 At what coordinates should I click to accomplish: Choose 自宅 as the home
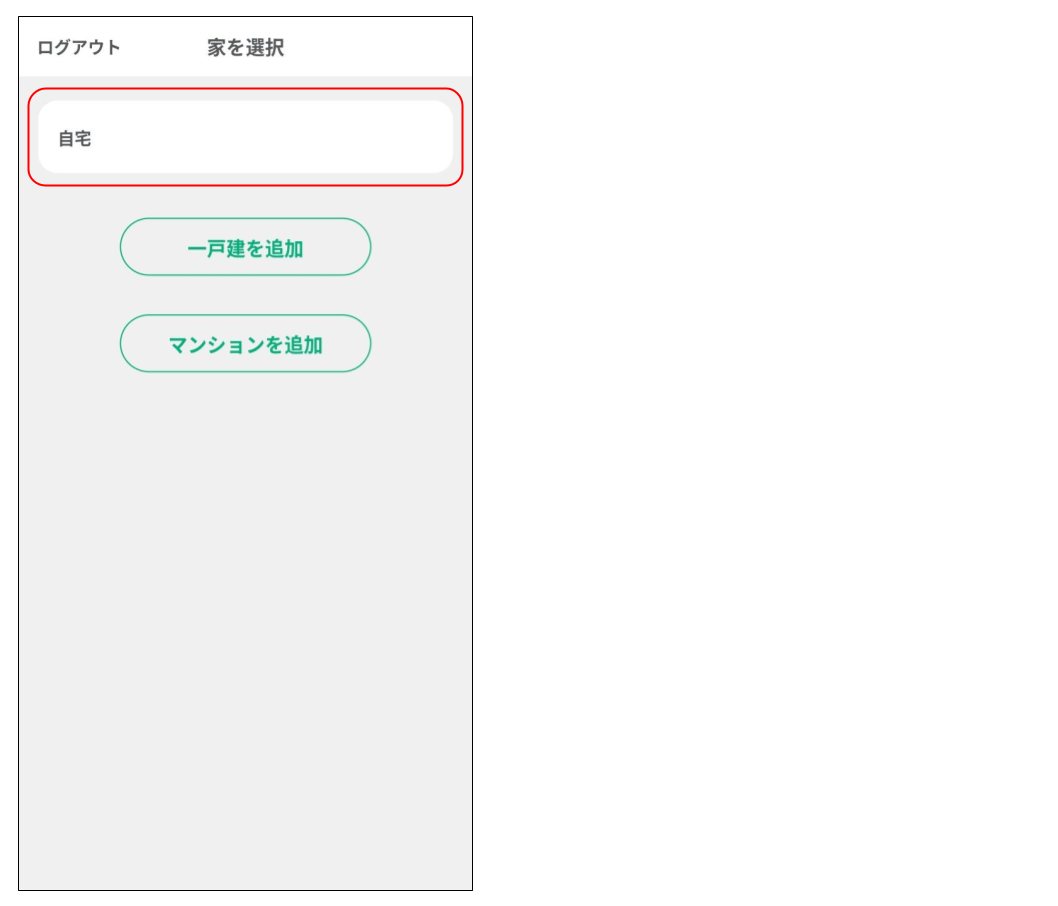pos(245,138)
